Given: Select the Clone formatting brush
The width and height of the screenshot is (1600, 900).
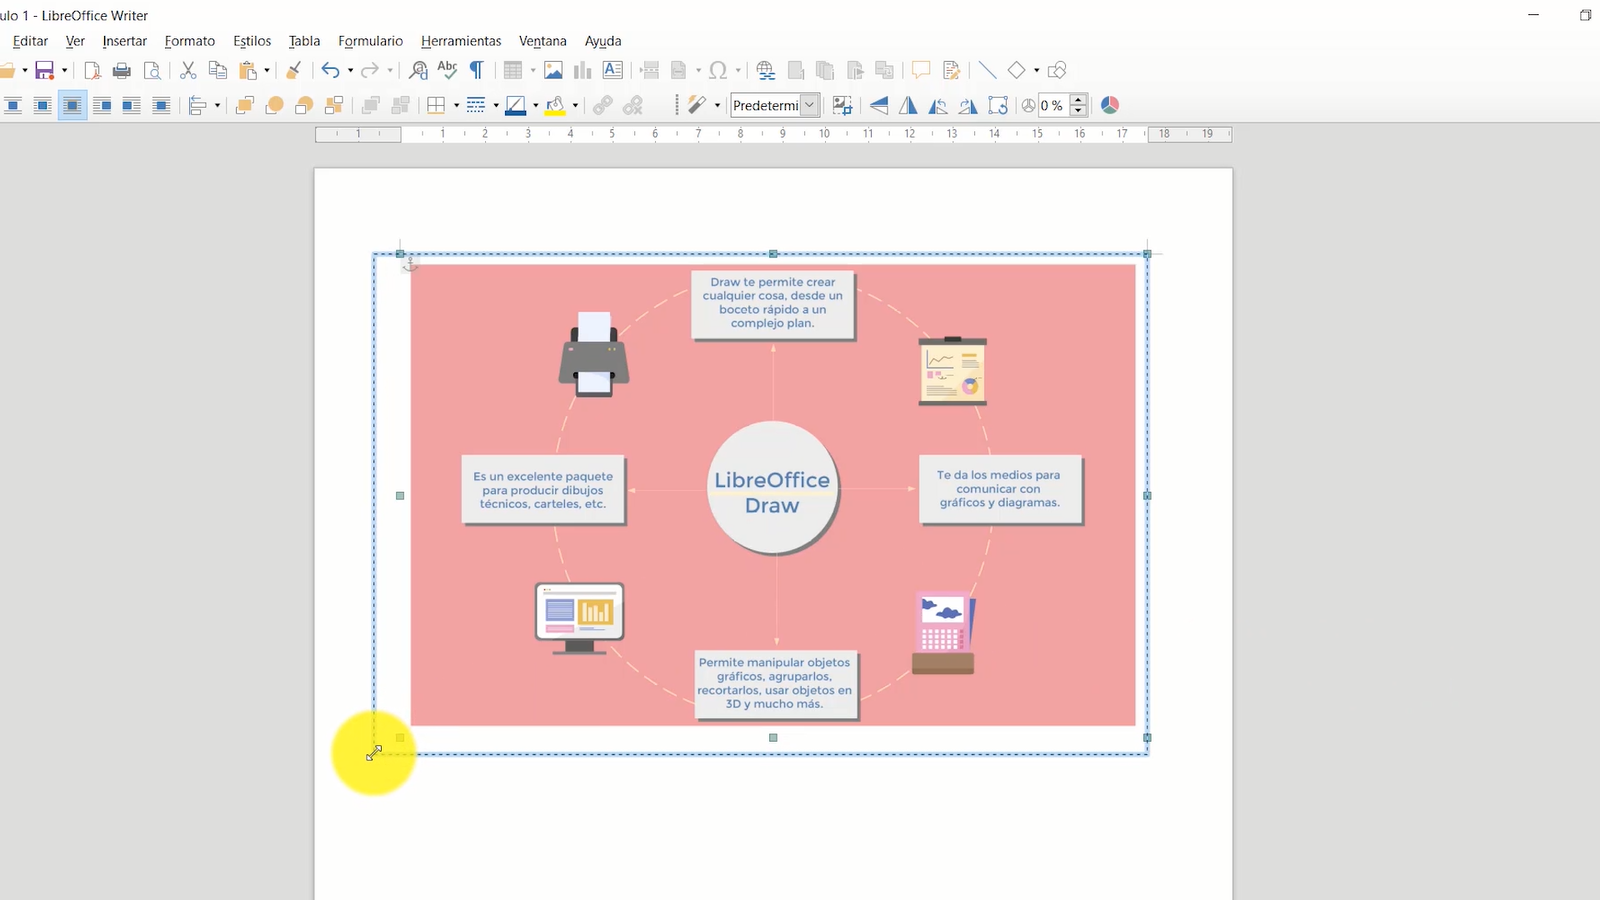Looking at the screenshot, I should click(293, 70).
